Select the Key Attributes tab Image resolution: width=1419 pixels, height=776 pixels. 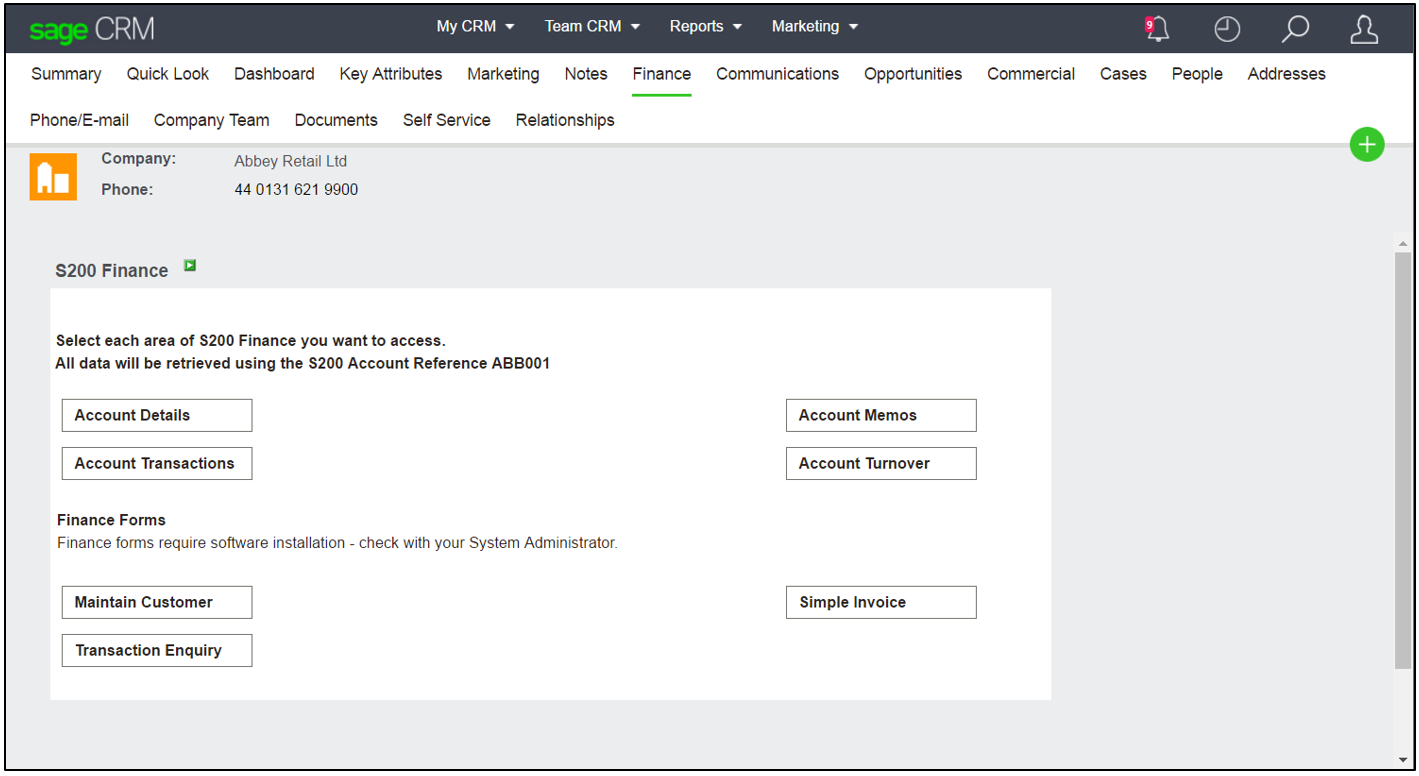coord(391,74)
